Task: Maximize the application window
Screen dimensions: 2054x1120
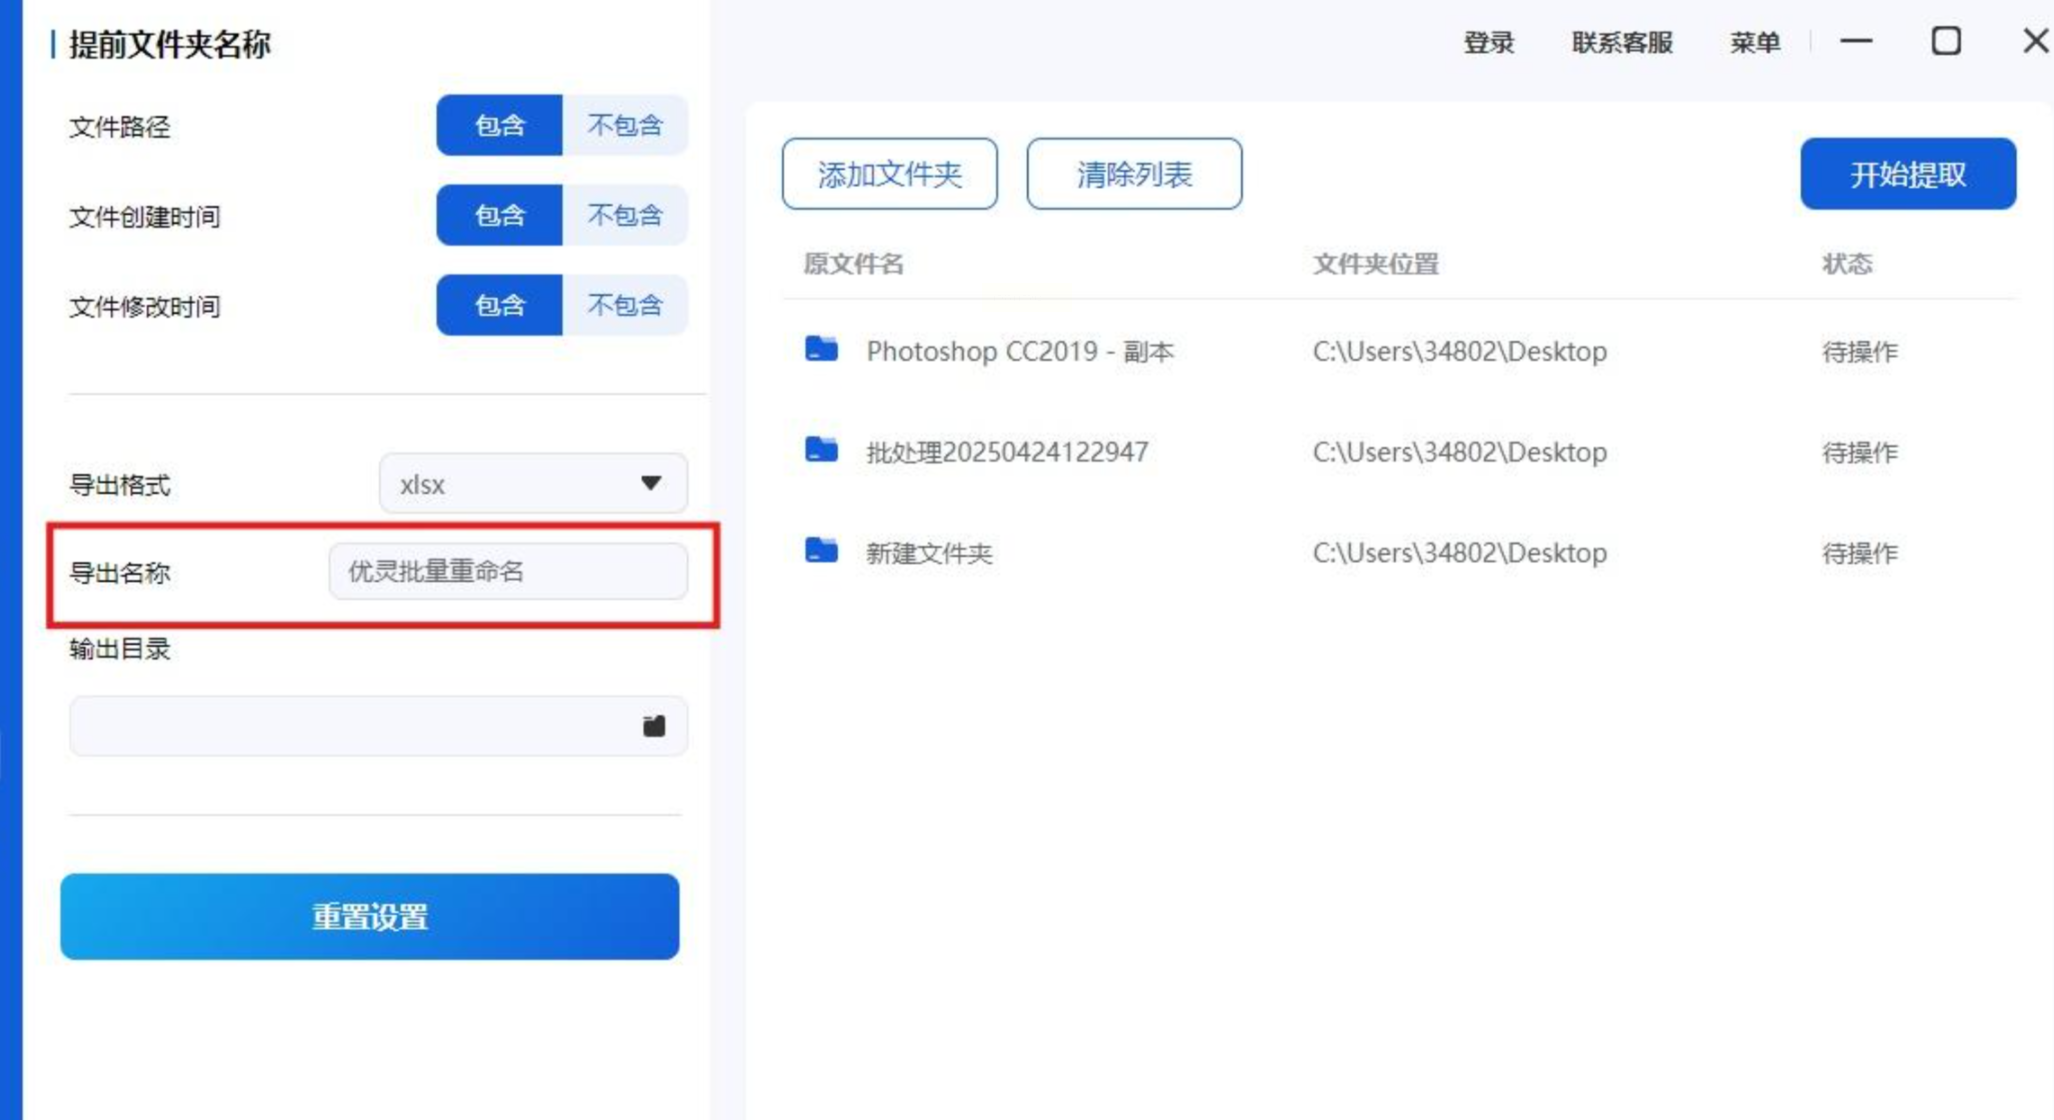Action: pyautogui.click(x=1945, y=41)
